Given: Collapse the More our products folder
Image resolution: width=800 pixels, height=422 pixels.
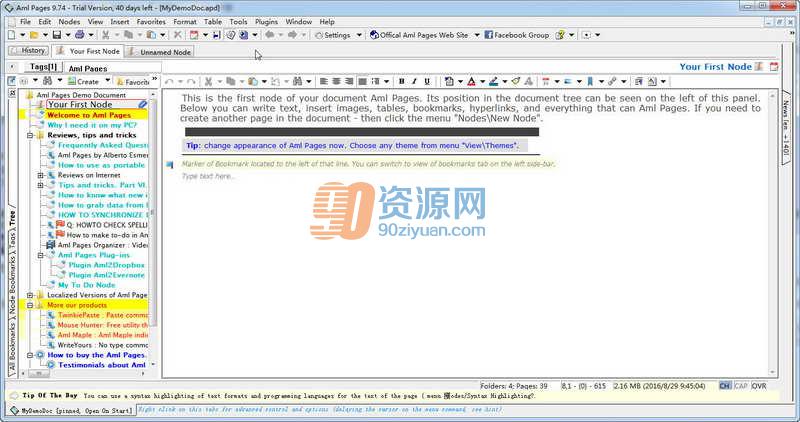Looking at the screenshot, I should coord(30,305).
